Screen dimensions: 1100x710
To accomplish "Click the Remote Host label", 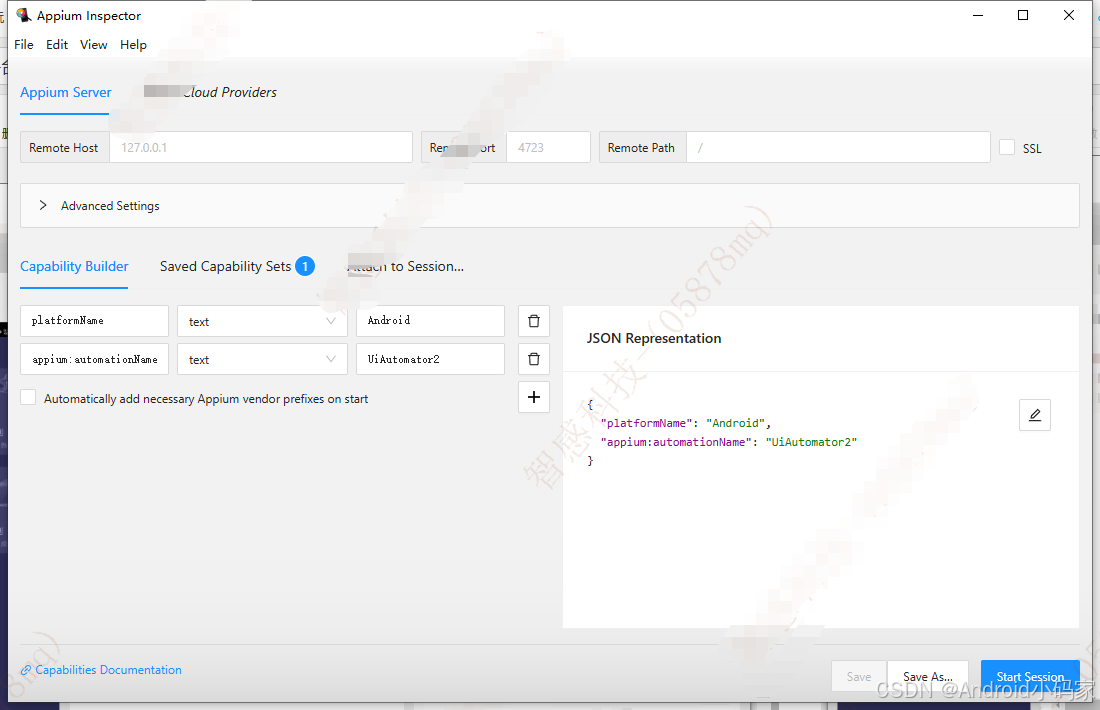I will tap(64, 147).
